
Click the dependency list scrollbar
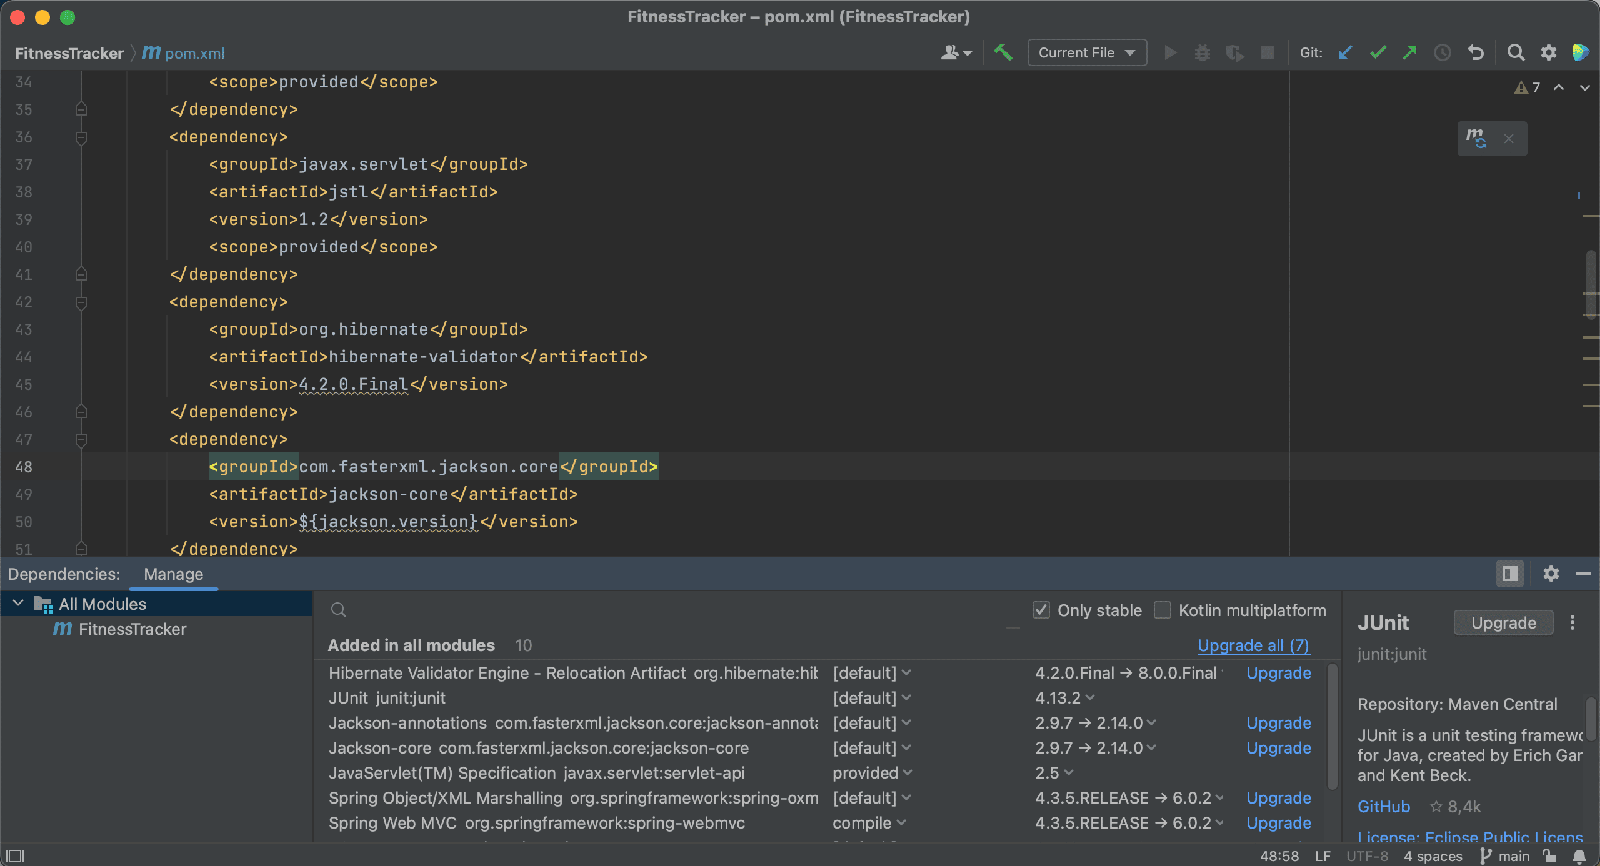[1332, 726]
